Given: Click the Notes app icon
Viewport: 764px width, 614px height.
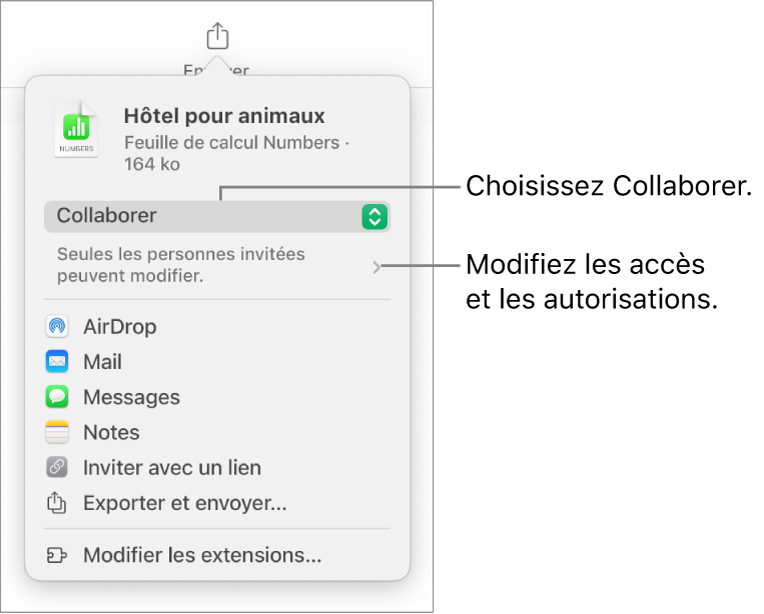Looking at the screenshot, I should coord(57,432).
